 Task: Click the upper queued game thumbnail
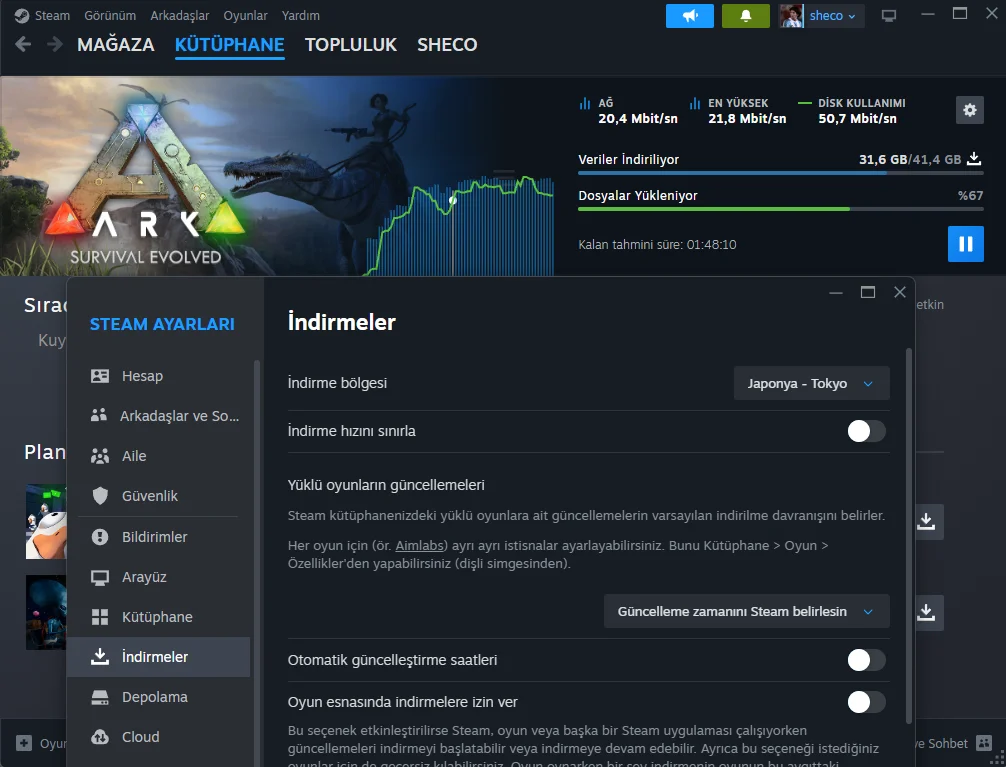click(x=46, y=521)
